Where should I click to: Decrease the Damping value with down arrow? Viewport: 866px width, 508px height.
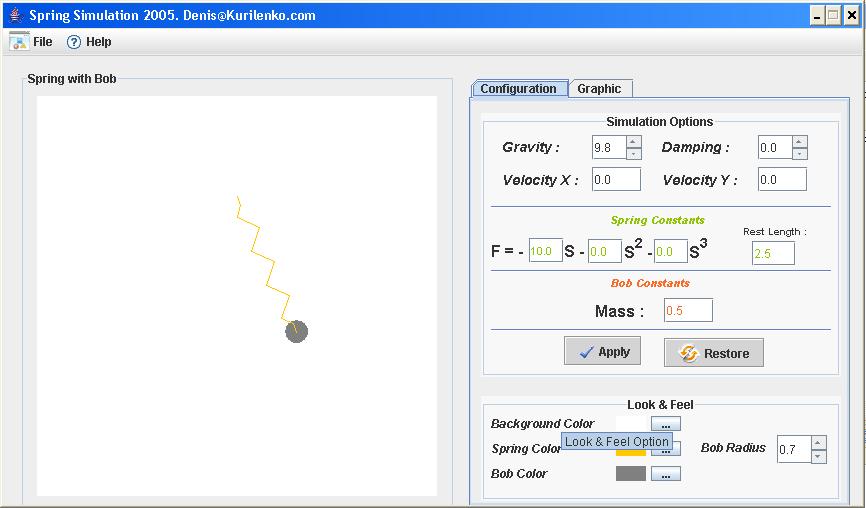[799, 154]
